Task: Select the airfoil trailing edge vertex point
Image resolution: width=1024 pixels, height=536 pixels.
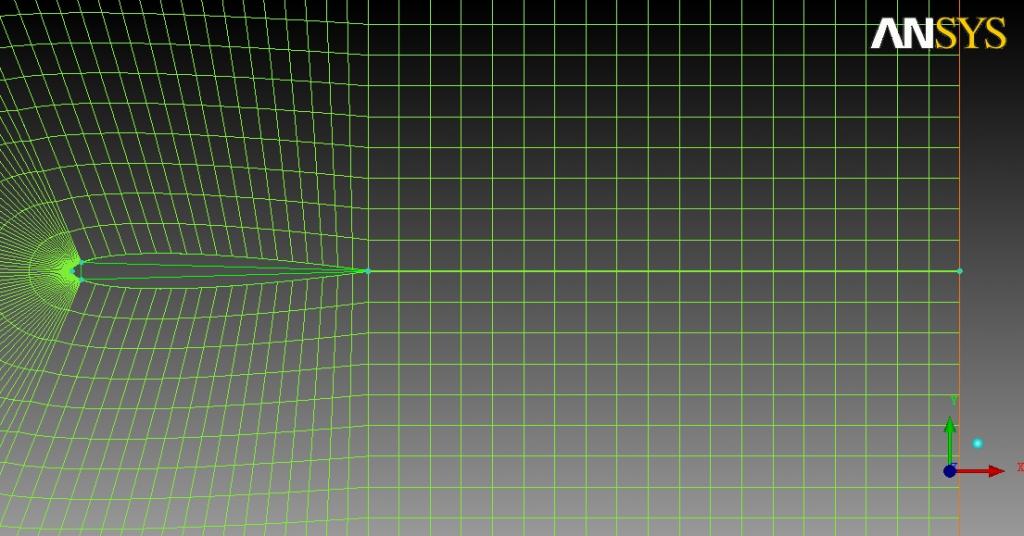Action: click(368, 271)
